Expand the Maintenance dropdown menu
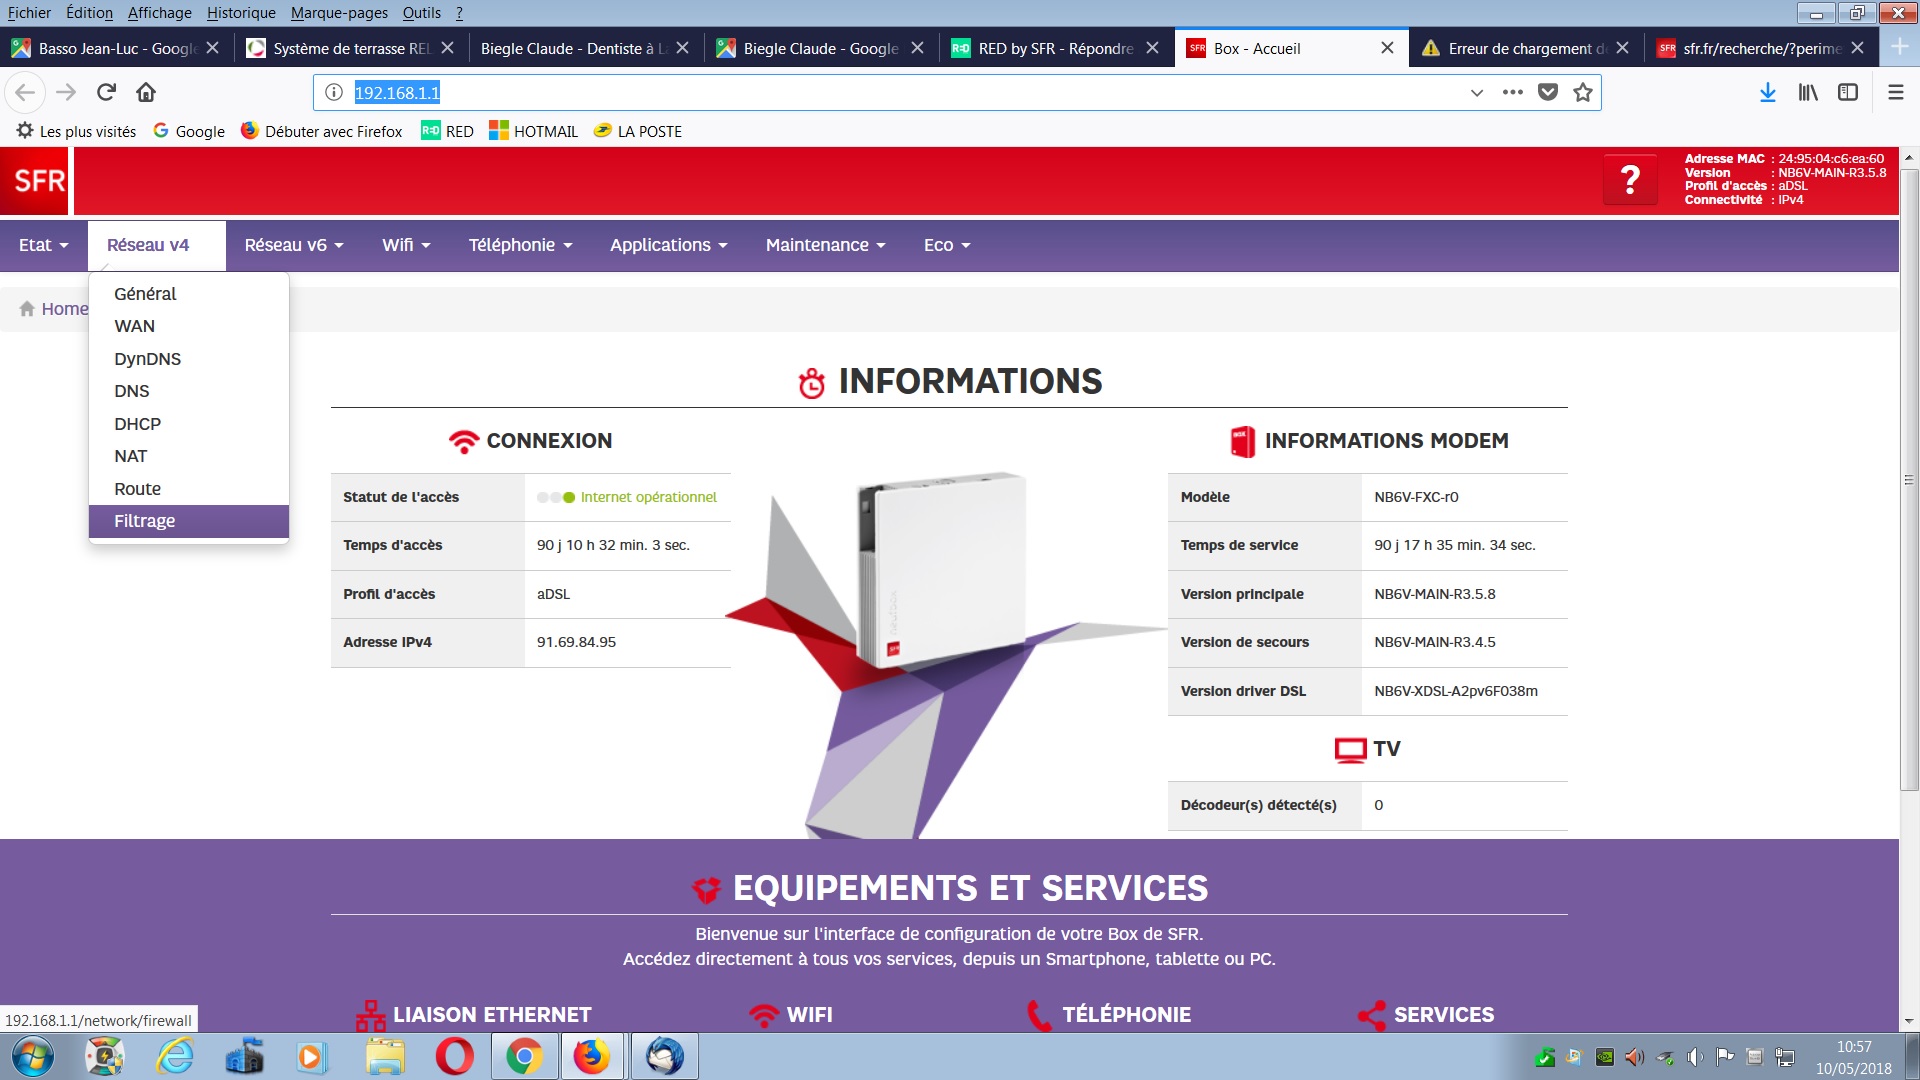The image size is (1920, 1080). click(x=826, y=245)
